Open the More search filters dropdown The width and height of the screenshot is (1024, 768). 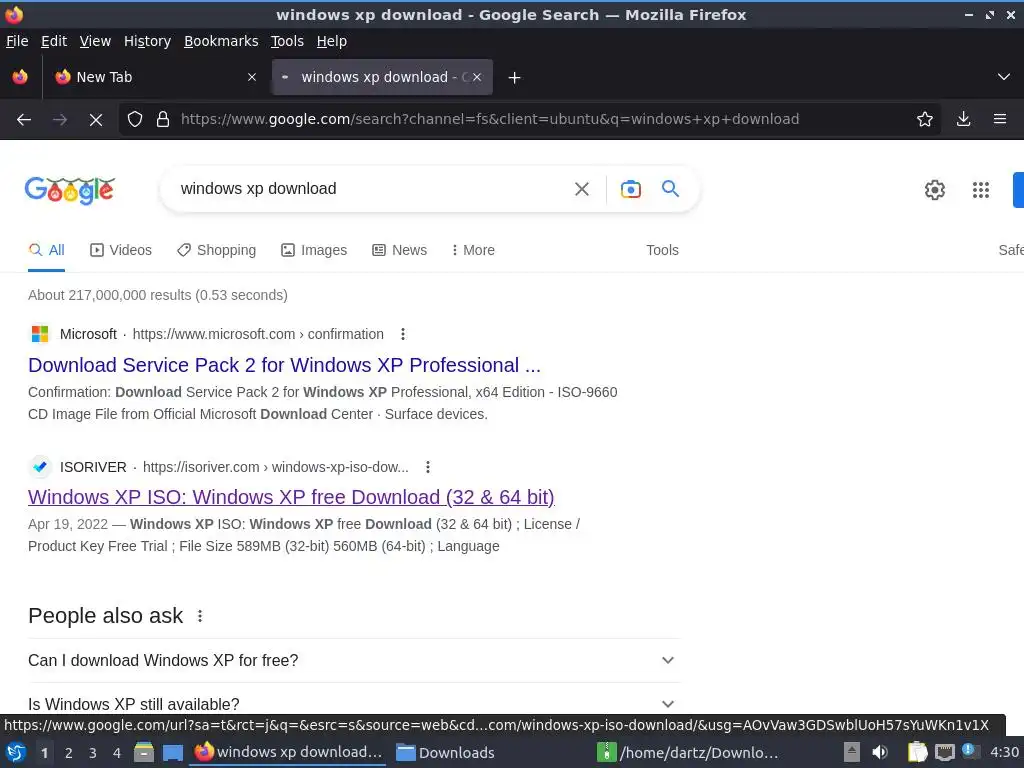click(473, 250)
